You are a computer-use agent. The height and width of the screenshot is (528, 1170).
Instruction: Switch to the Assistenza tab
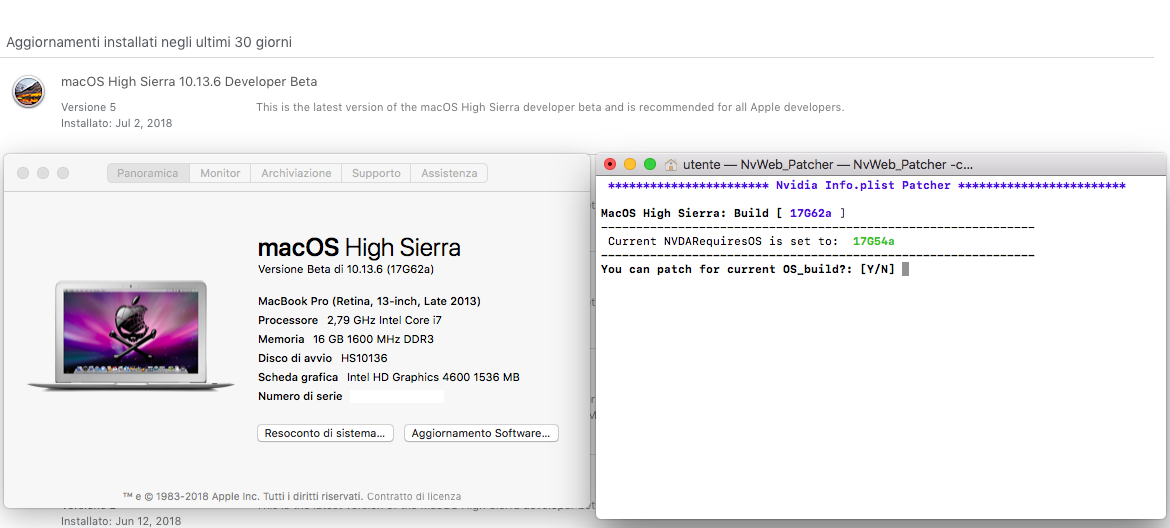tap(449, 173)
